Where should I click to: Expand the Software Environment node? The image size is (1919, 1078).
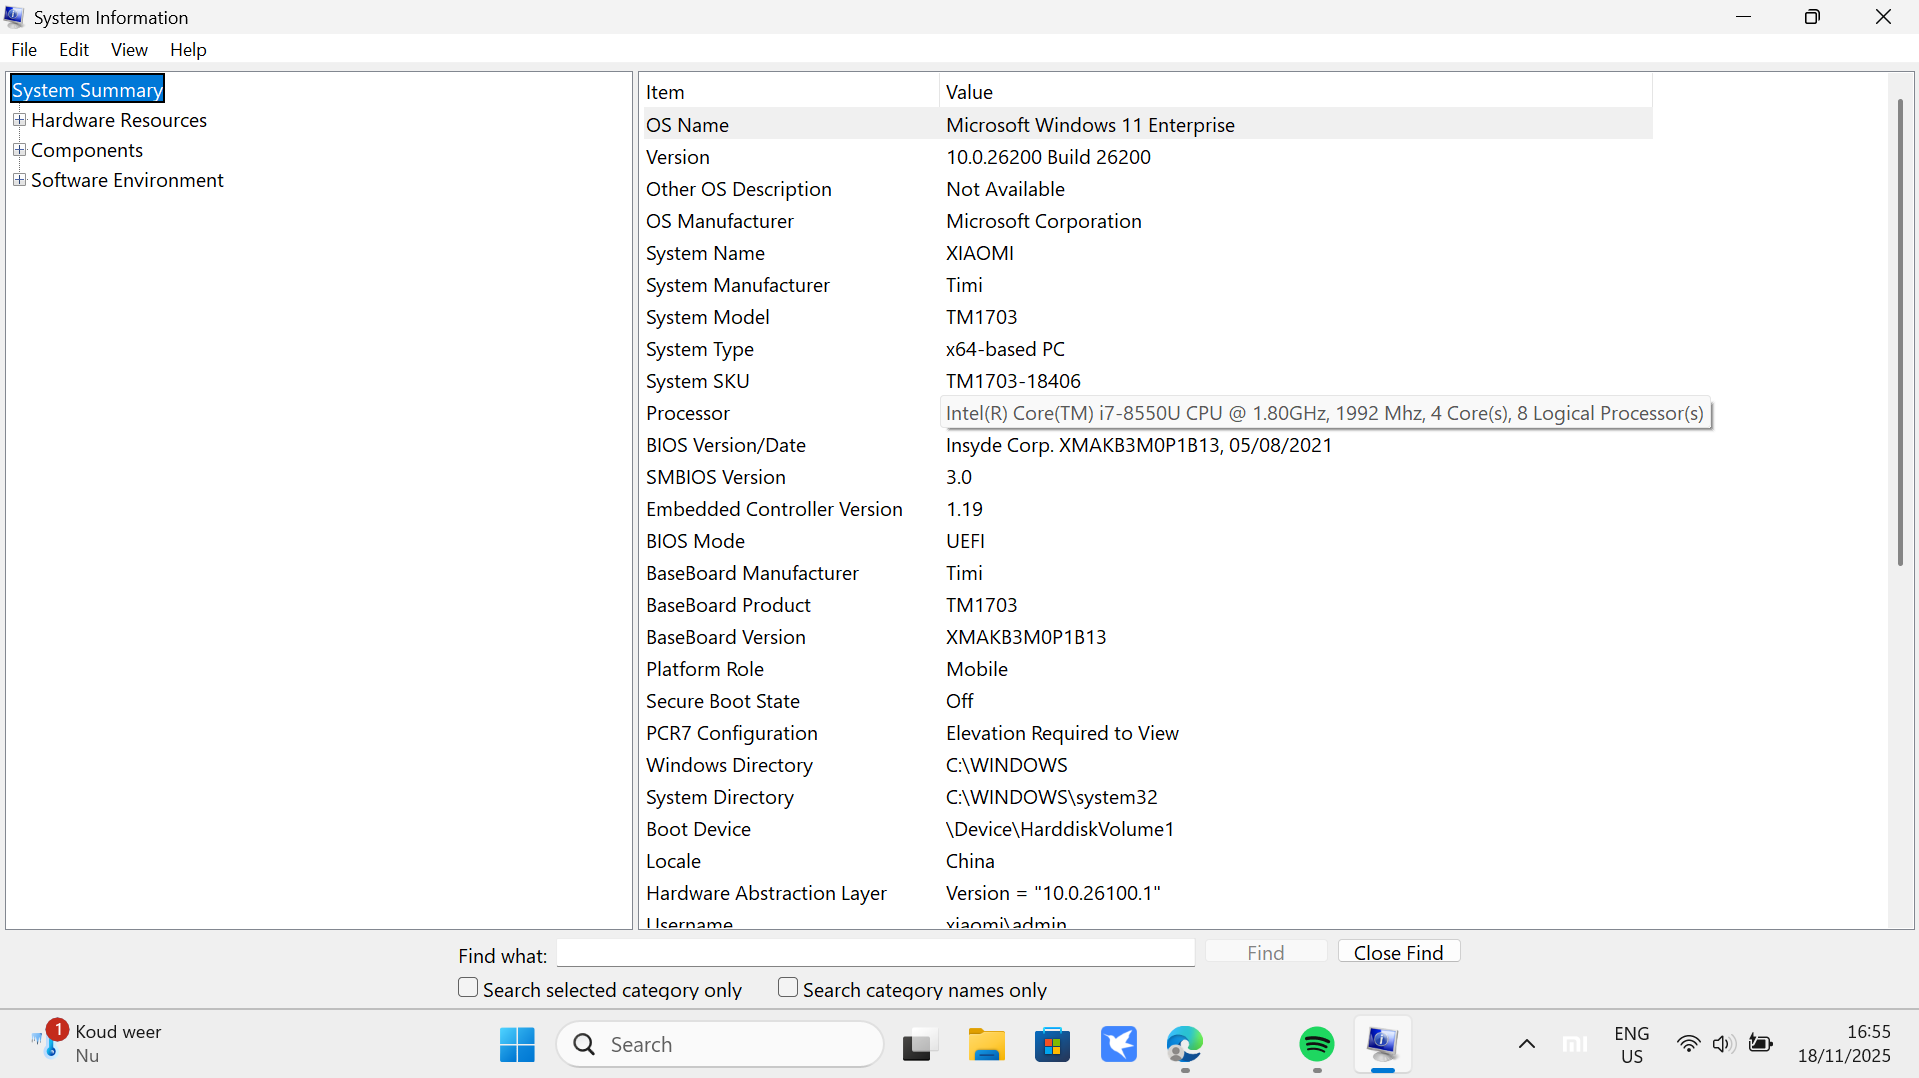click(x=19, y=180)
